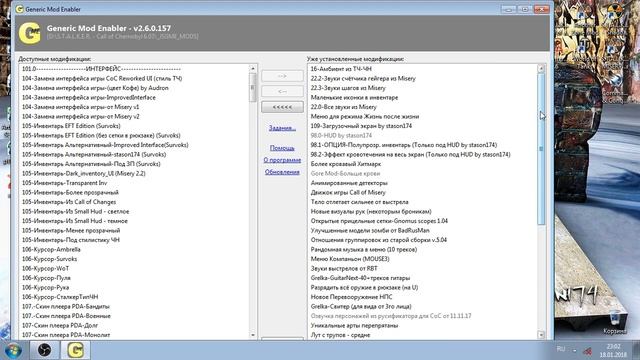
Task: Select 105 Dark_inventory_UI (Misery 2.2)
Action: 84,173
